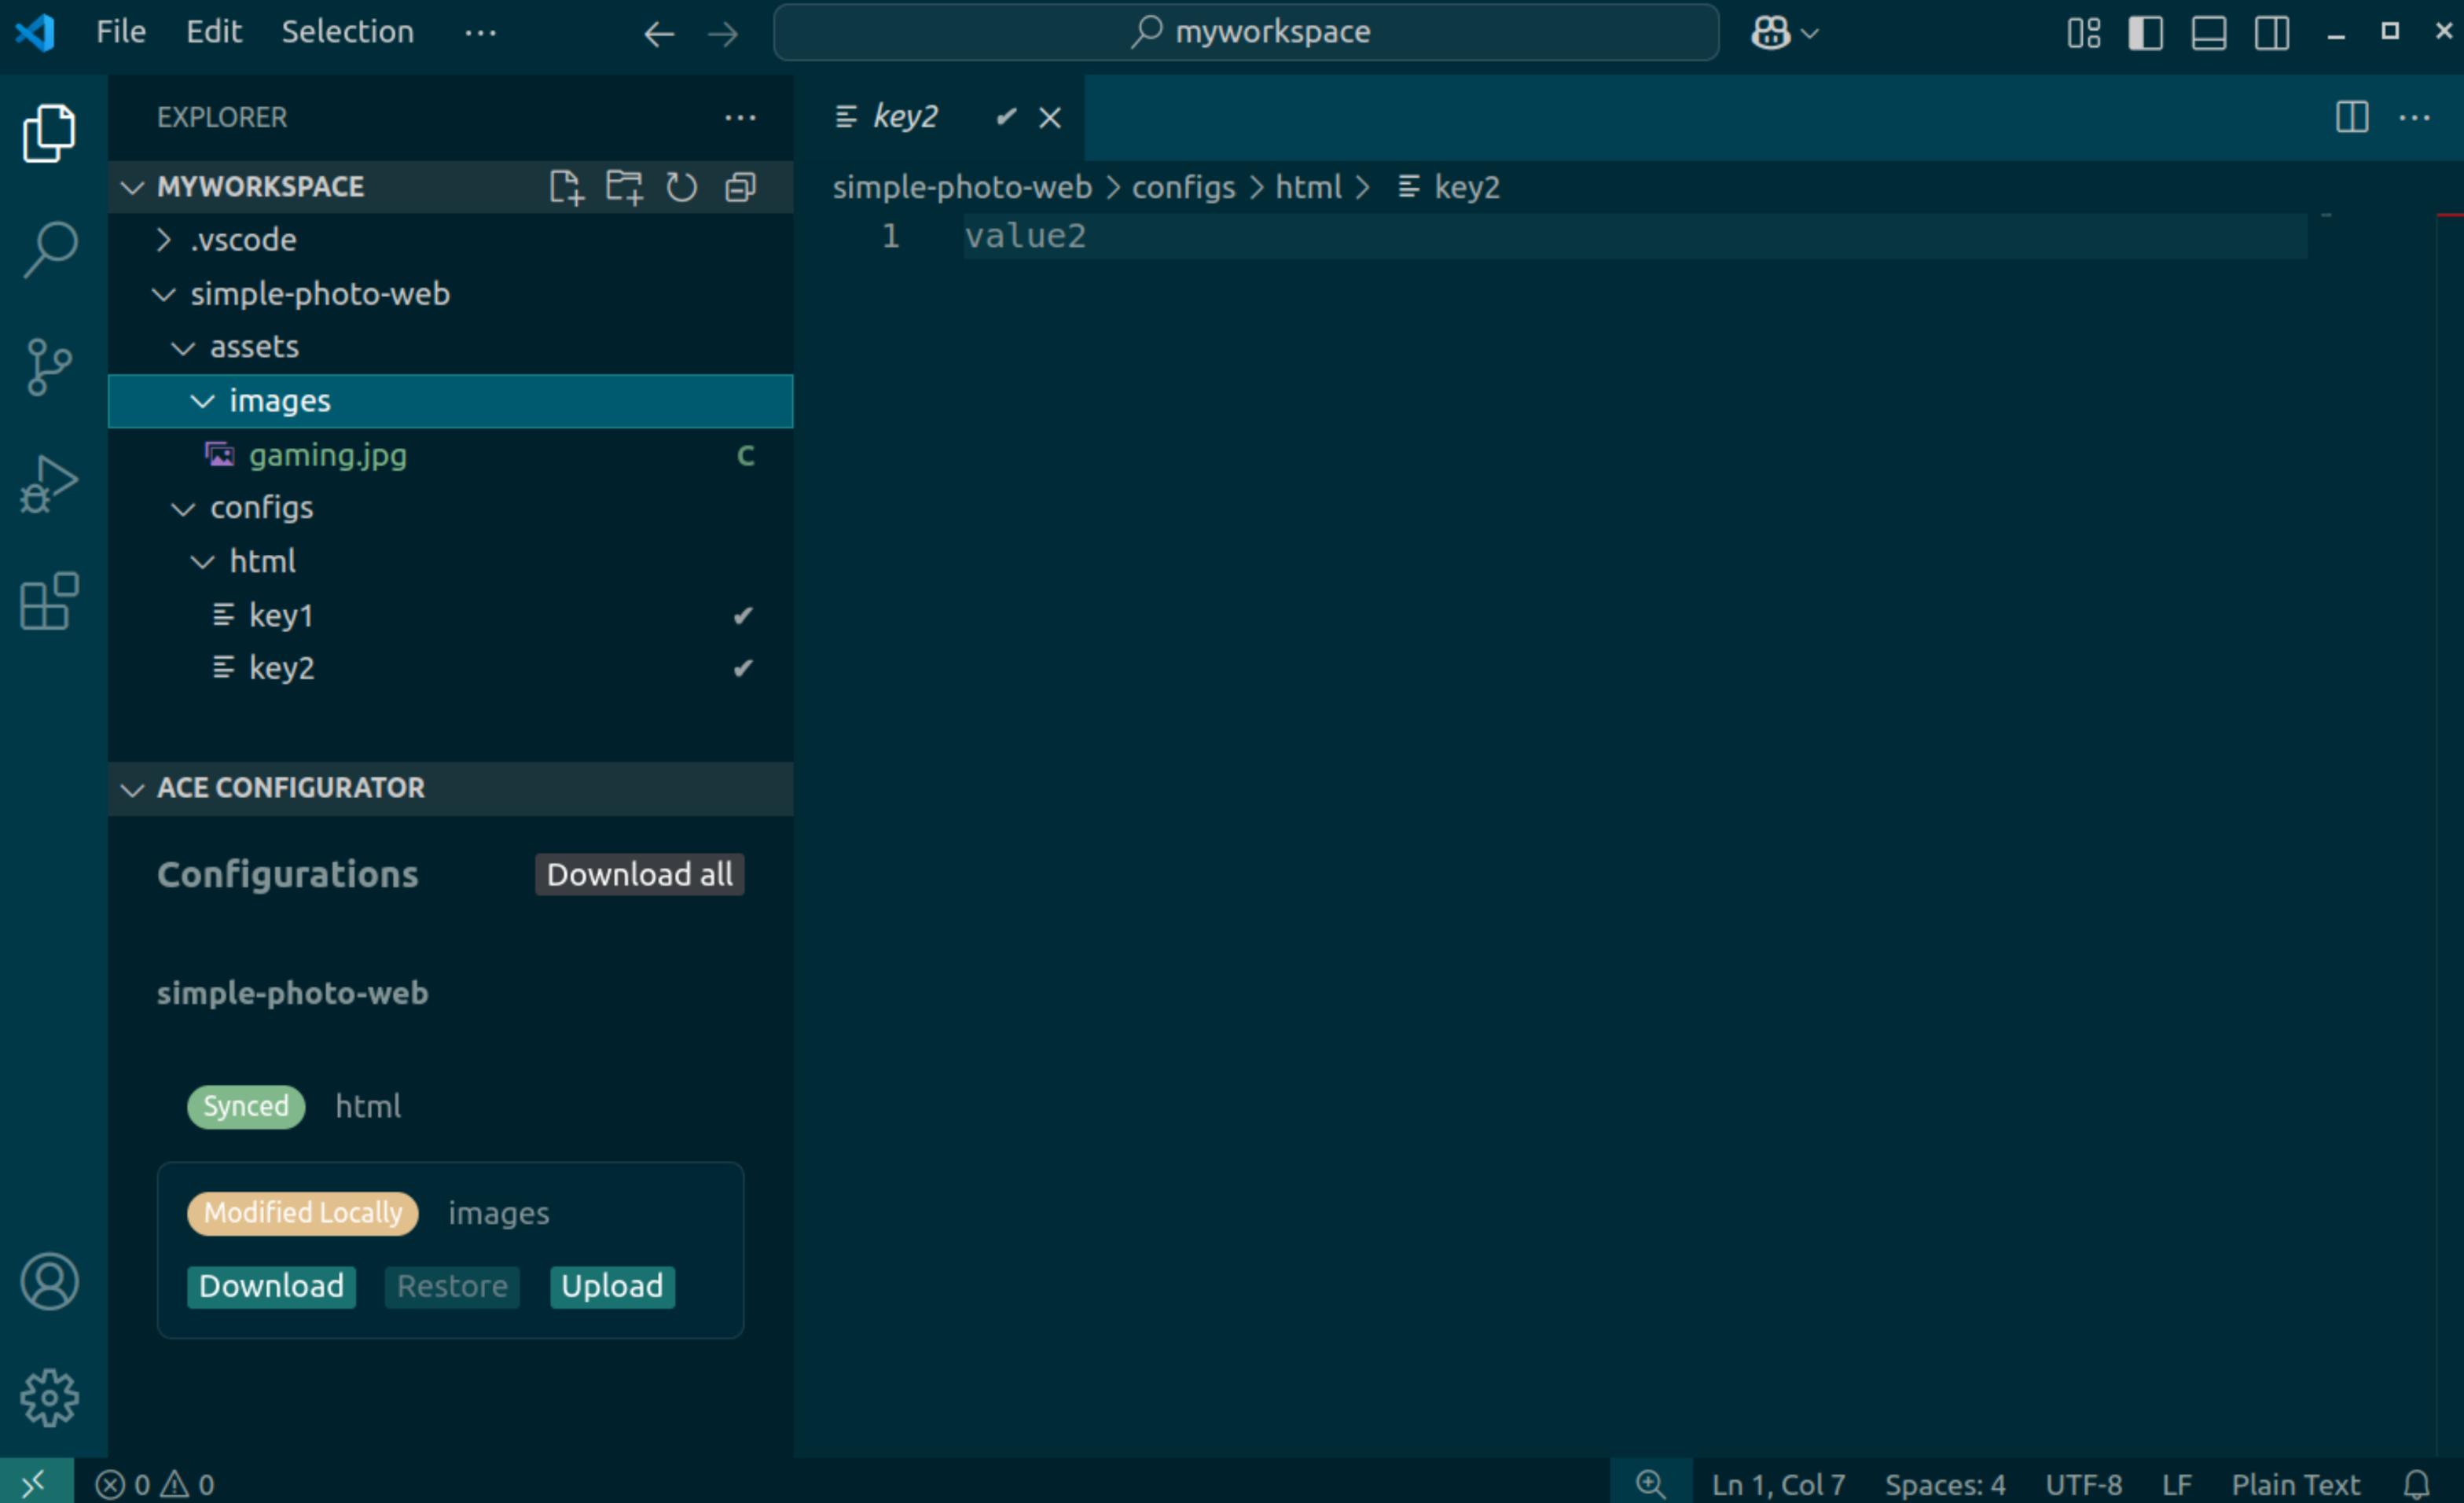Click Plain Text language mode

click(2295, 1484)
